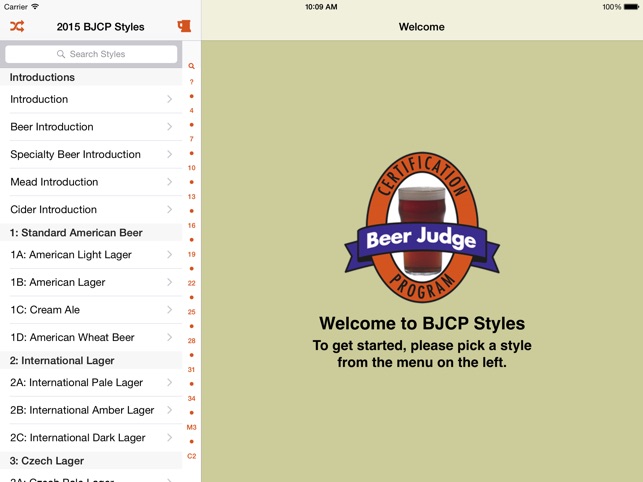Click the 2015 BJCP Styles title

[x=100, y=27]
